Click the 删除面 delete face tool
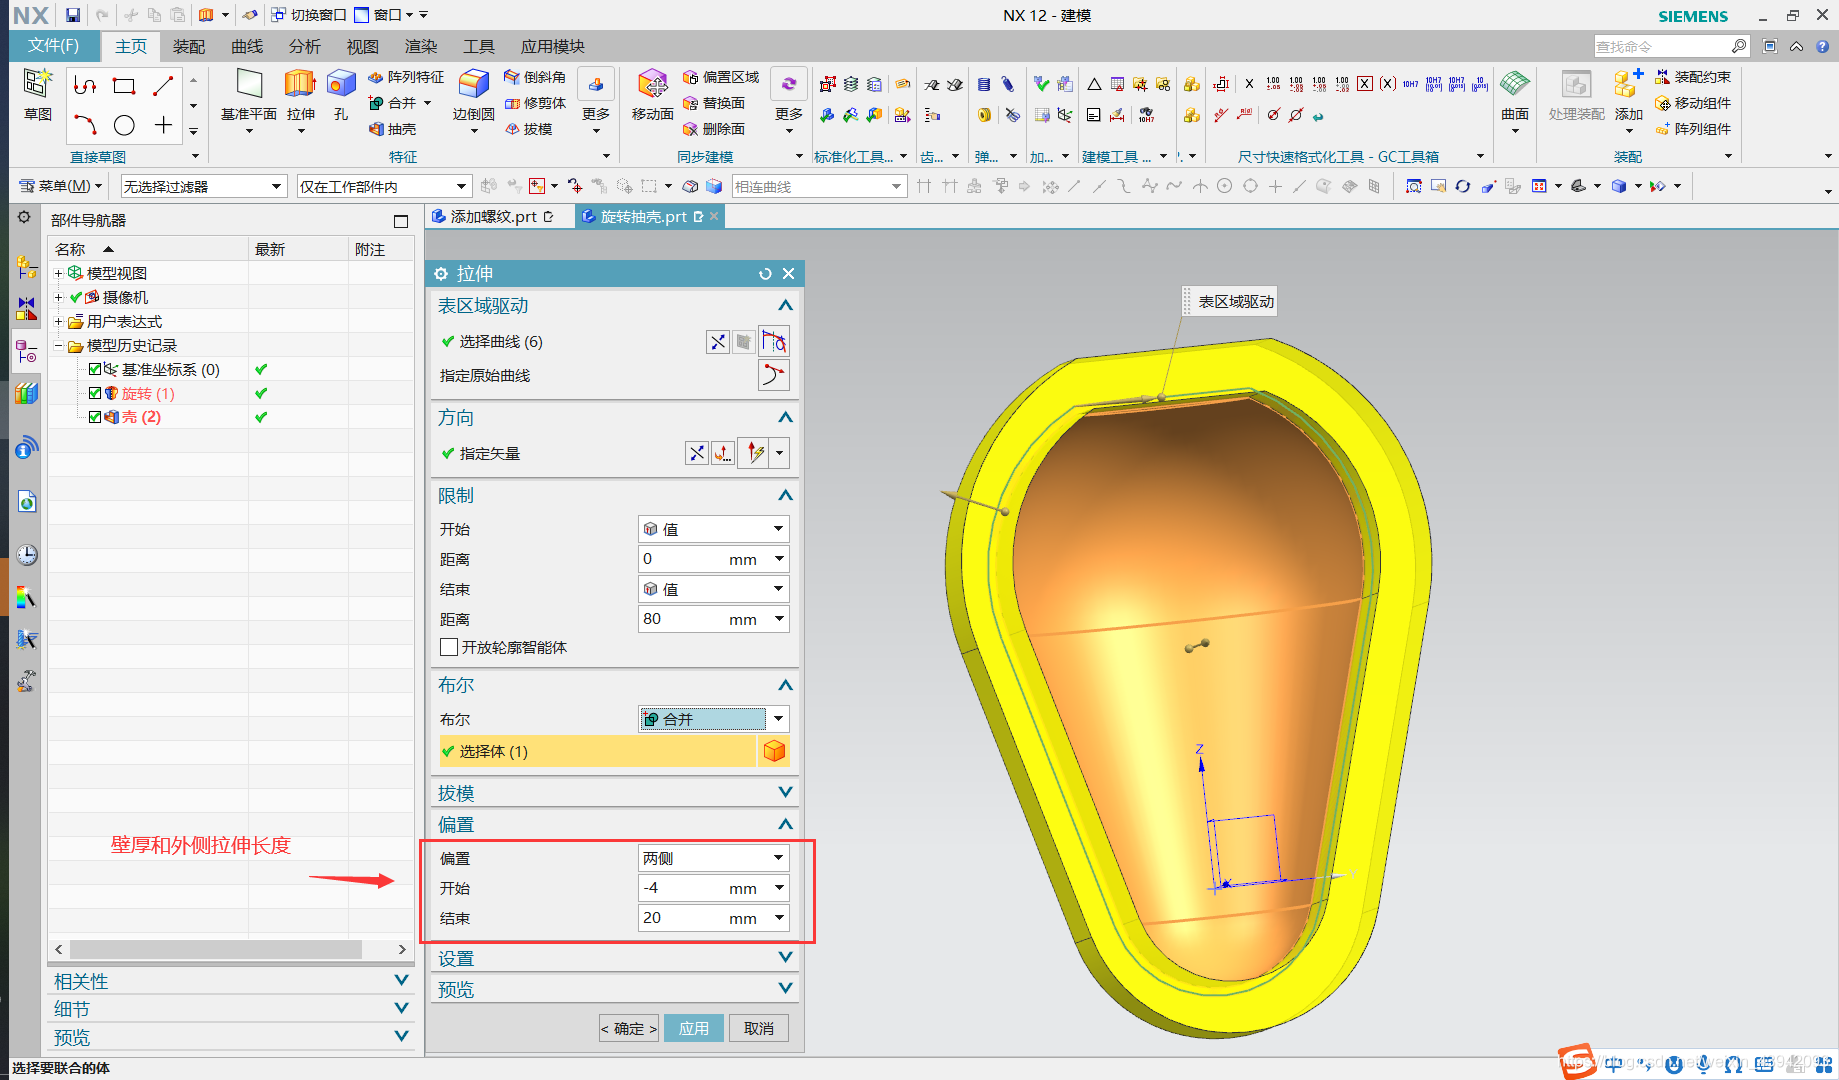Image resolution: width=1839 pixels, height=1080 pixels. [713, 129]
